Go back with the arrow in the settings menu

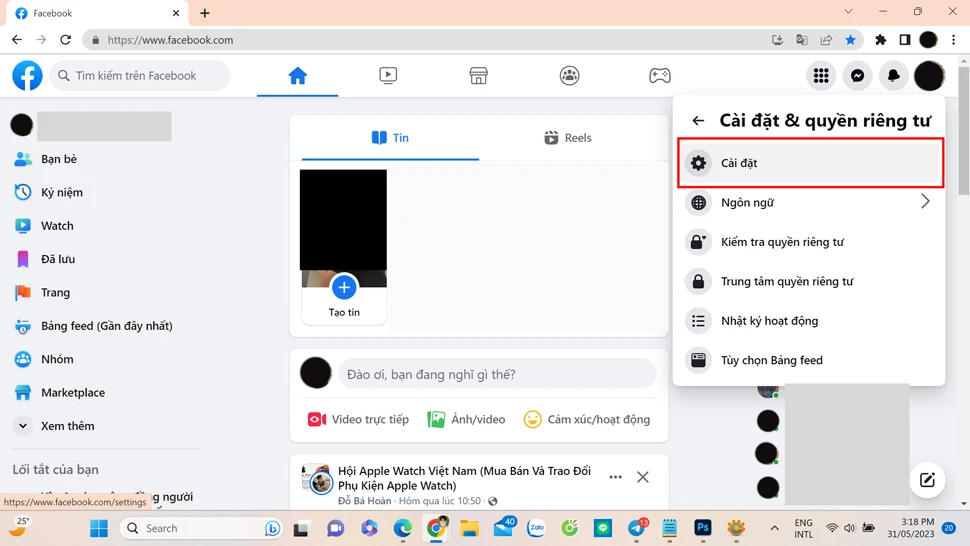click(x=698, y=121)
